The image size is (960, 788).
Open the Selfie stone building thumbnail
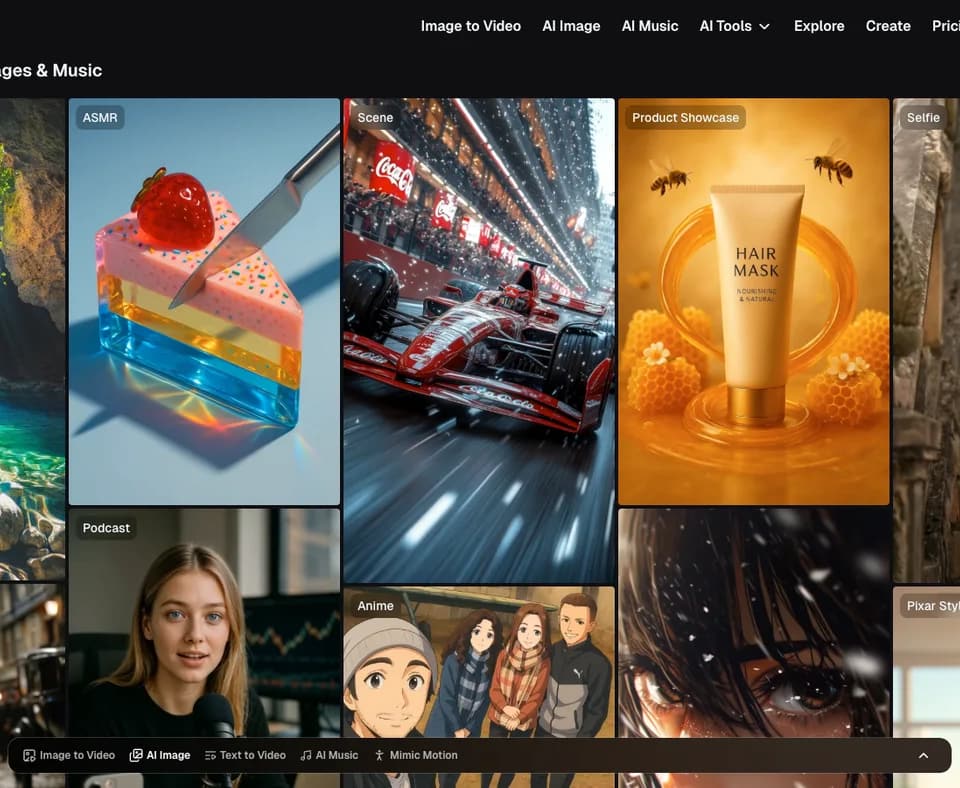[x=926, y=340]
